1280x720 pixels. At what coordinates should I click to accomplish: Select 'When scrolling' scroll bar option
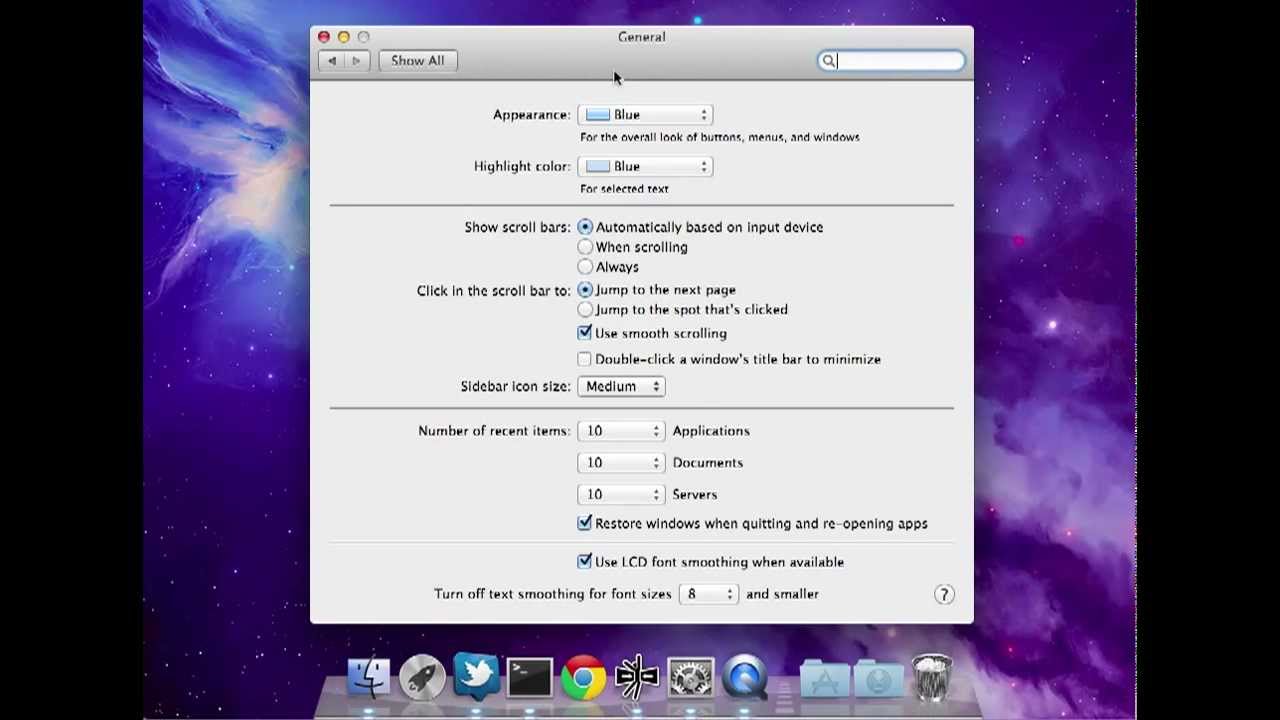point(585,247)
